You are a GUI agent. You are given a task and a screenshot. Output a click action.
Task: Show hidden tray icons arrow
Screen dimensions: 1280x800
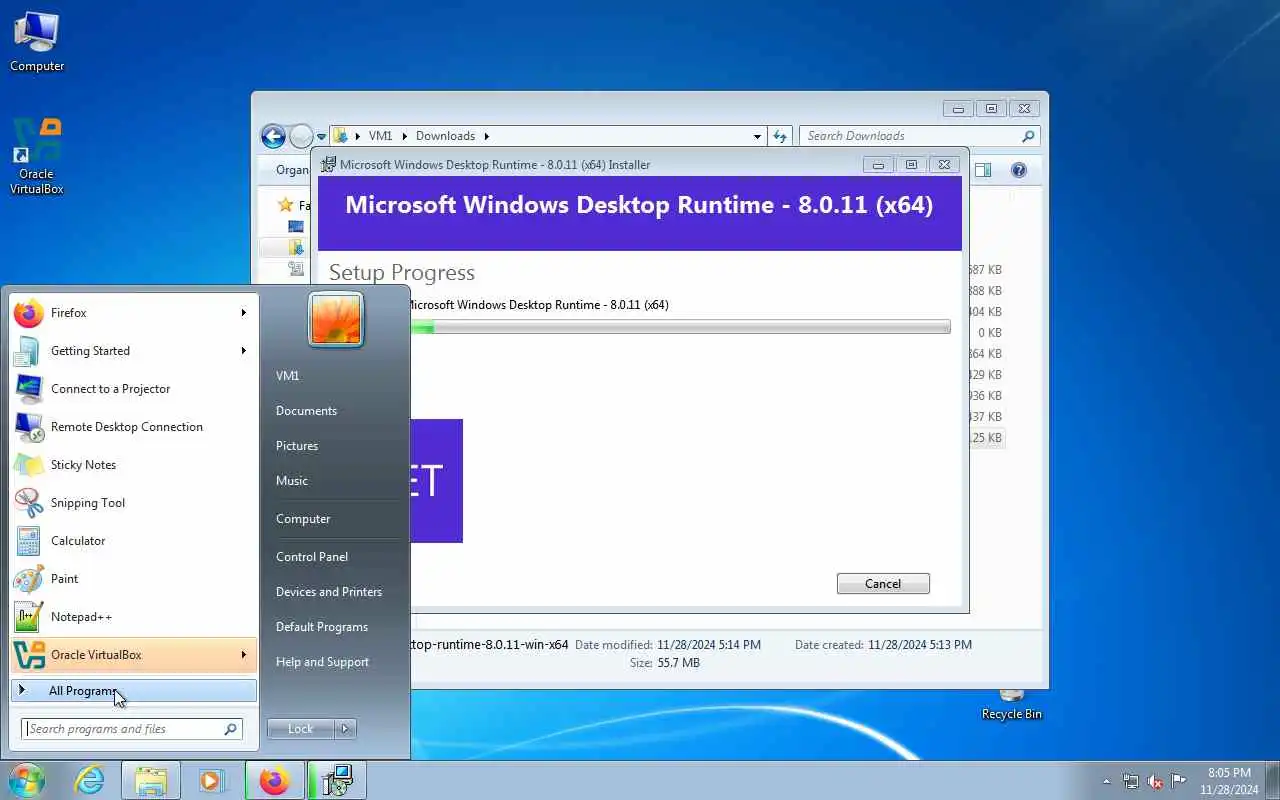click(x=1106, y=781)
